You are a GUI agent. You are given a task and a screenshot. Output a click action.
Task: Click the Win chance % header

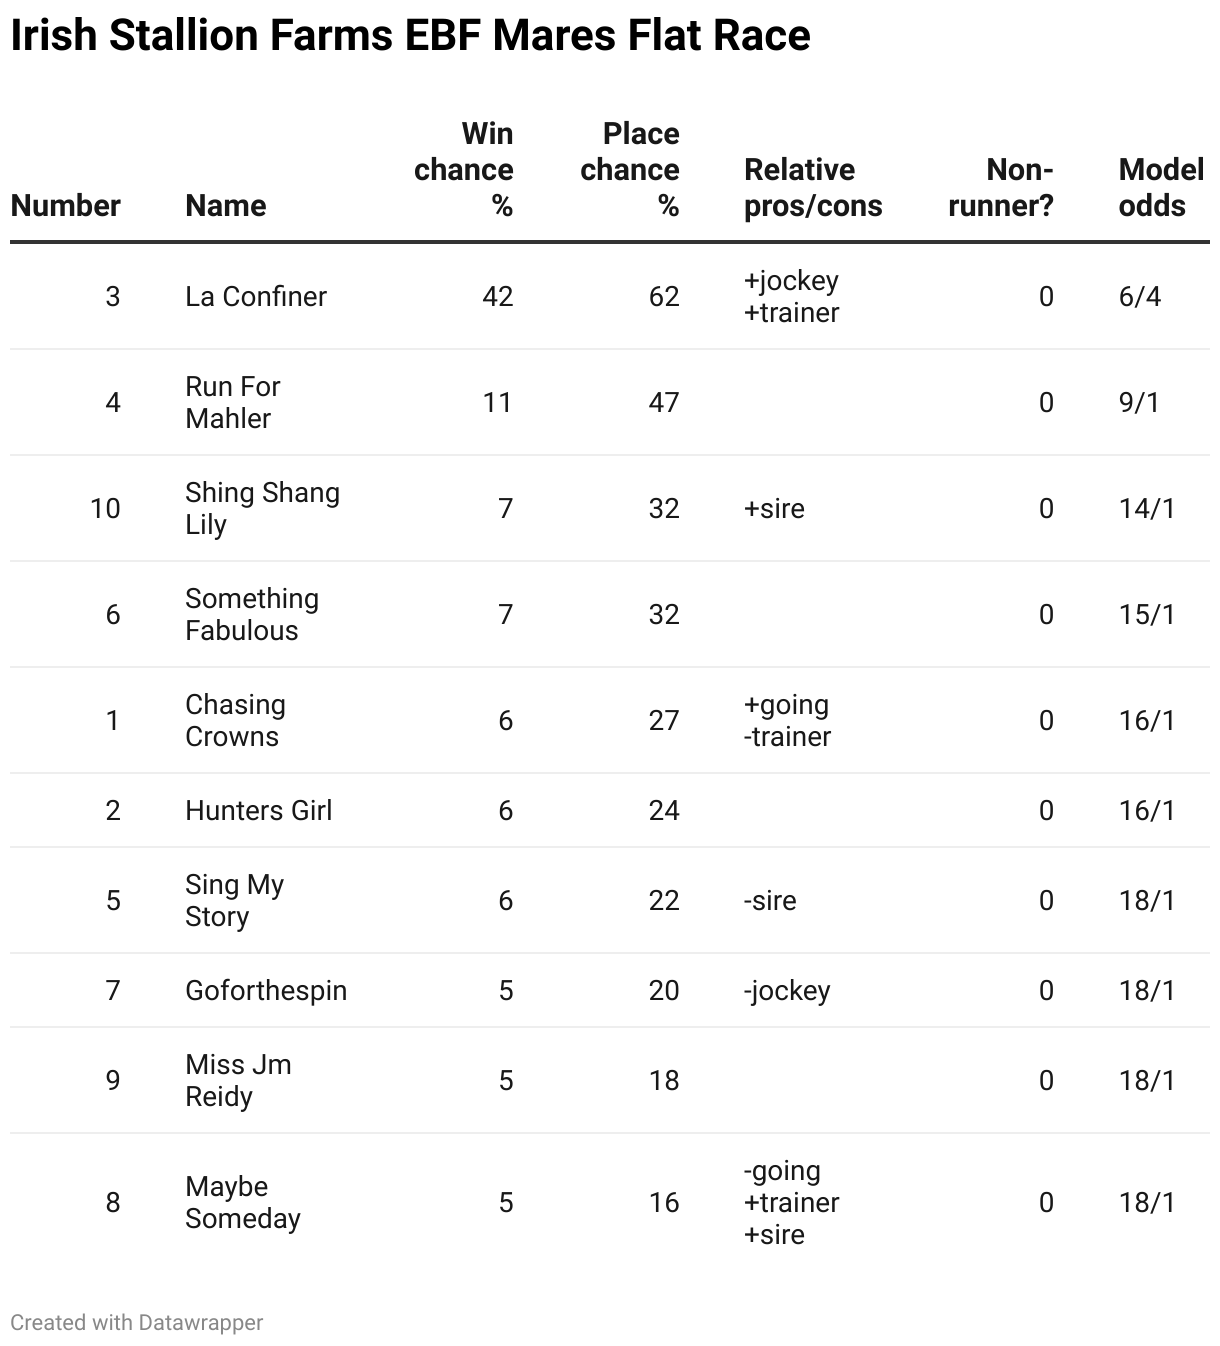464,170
